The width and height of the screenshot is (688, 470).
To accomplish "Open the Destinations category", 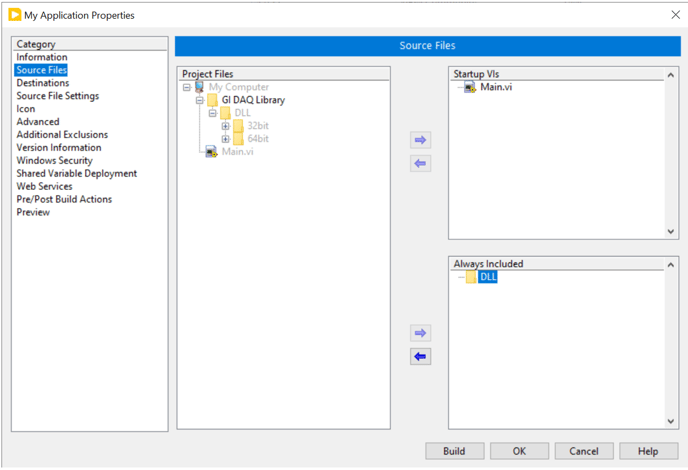I will click(x=43, y=83).
